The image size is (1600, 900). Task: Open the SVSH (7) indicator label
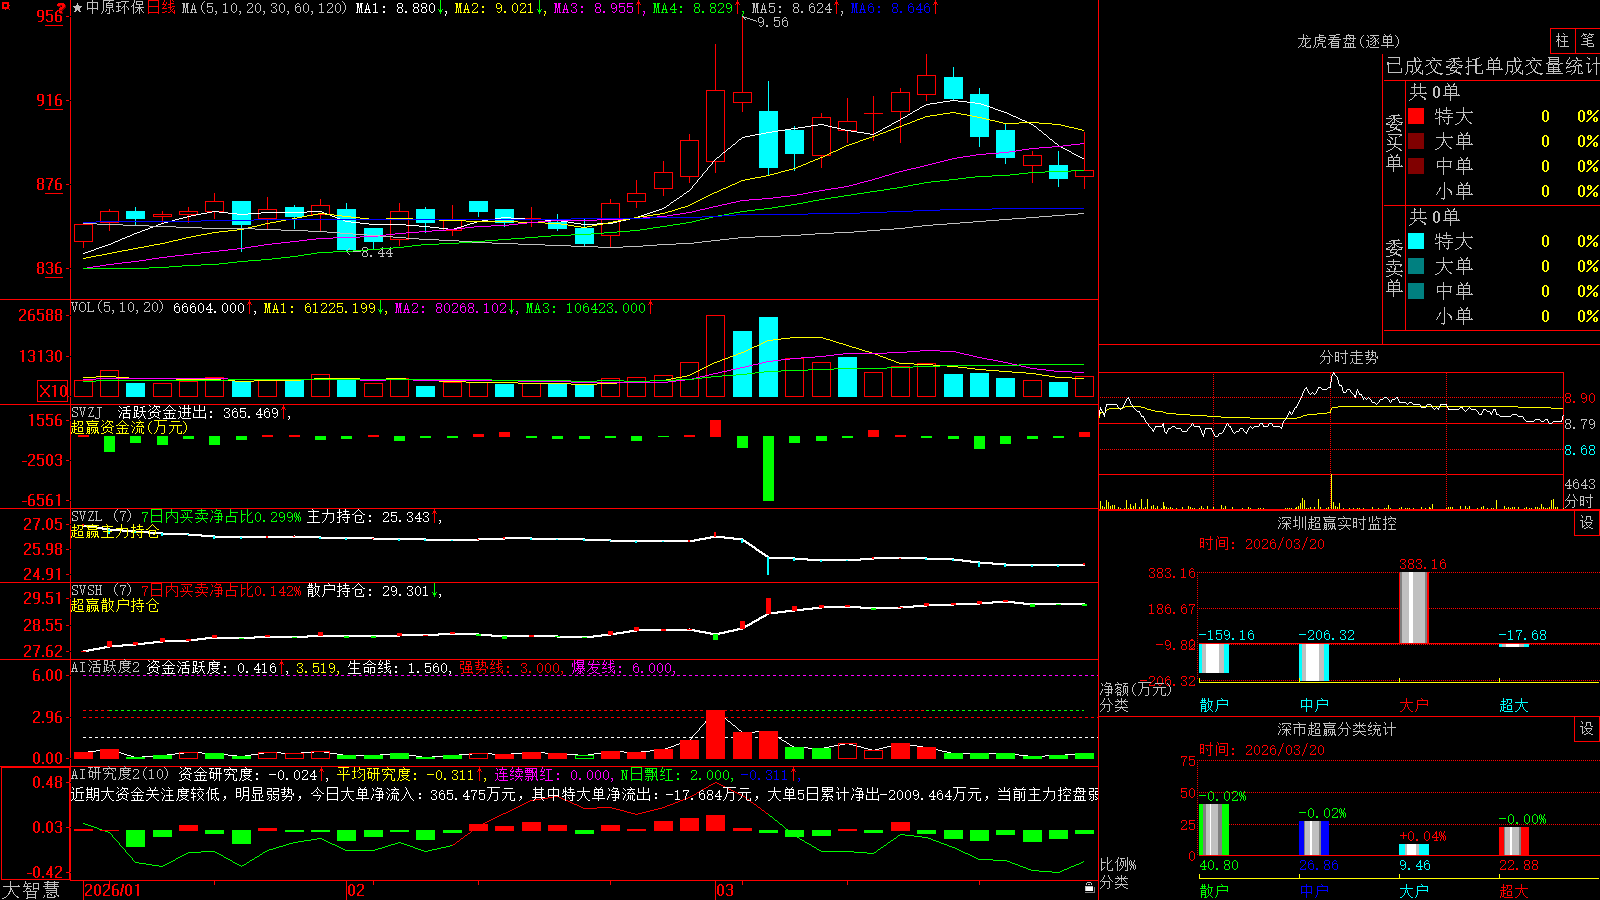(101, 590)
